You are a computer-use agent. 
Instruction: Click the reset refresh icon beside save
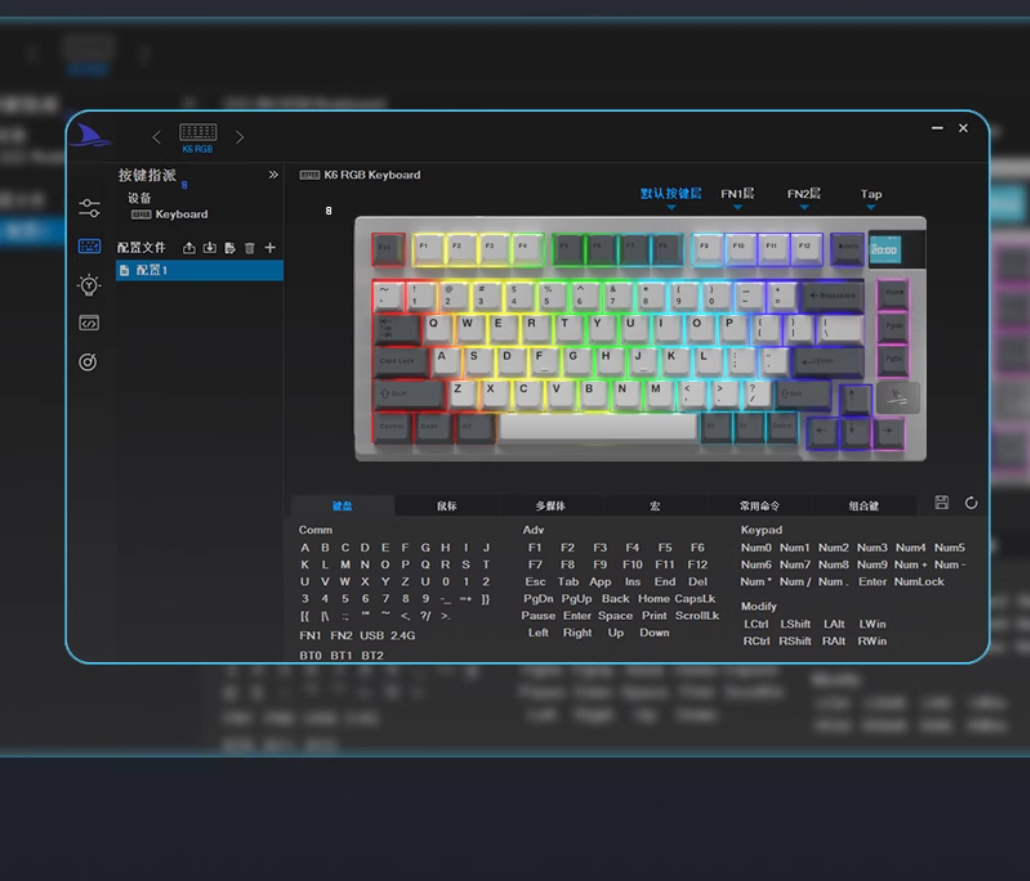tap(971, 503)
